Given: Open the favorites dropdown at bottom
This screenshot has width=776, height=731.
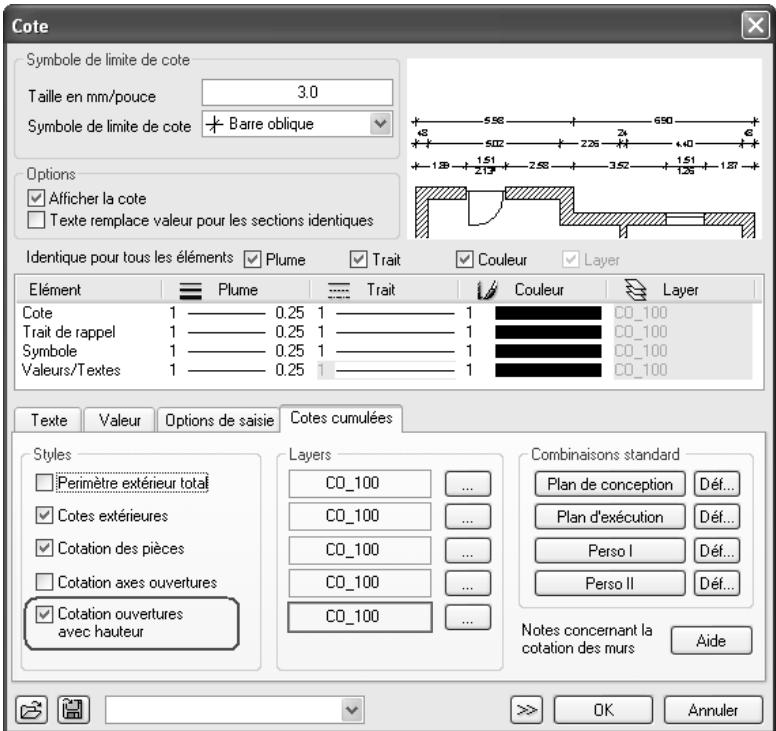Looking at the screenshot, I should pos(352,710).
